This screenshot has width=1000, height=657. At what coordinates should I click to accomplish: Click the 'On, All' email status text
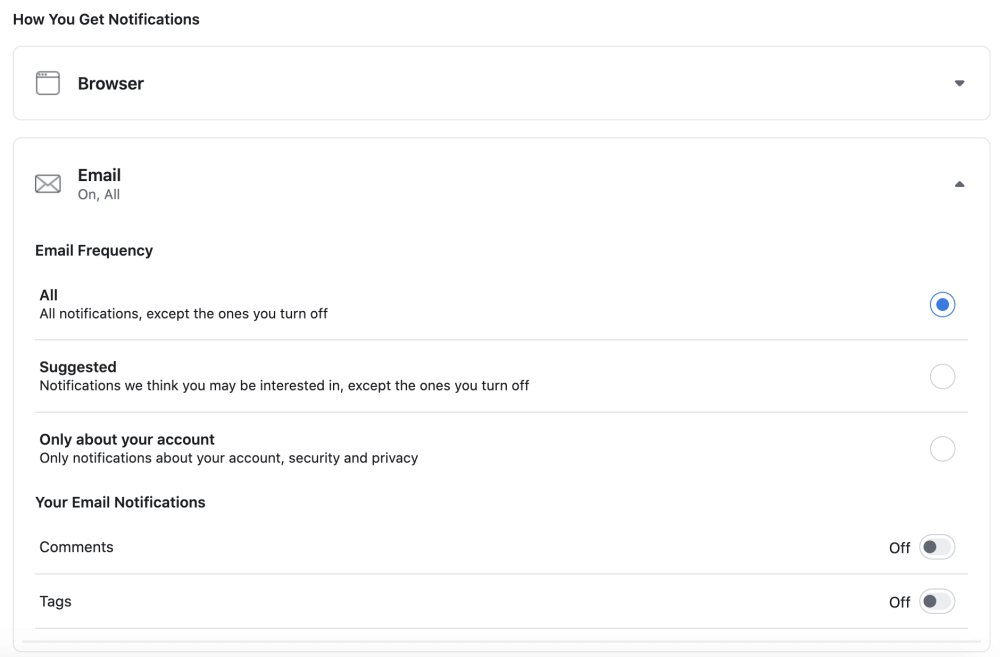click(x=99, y=195)
